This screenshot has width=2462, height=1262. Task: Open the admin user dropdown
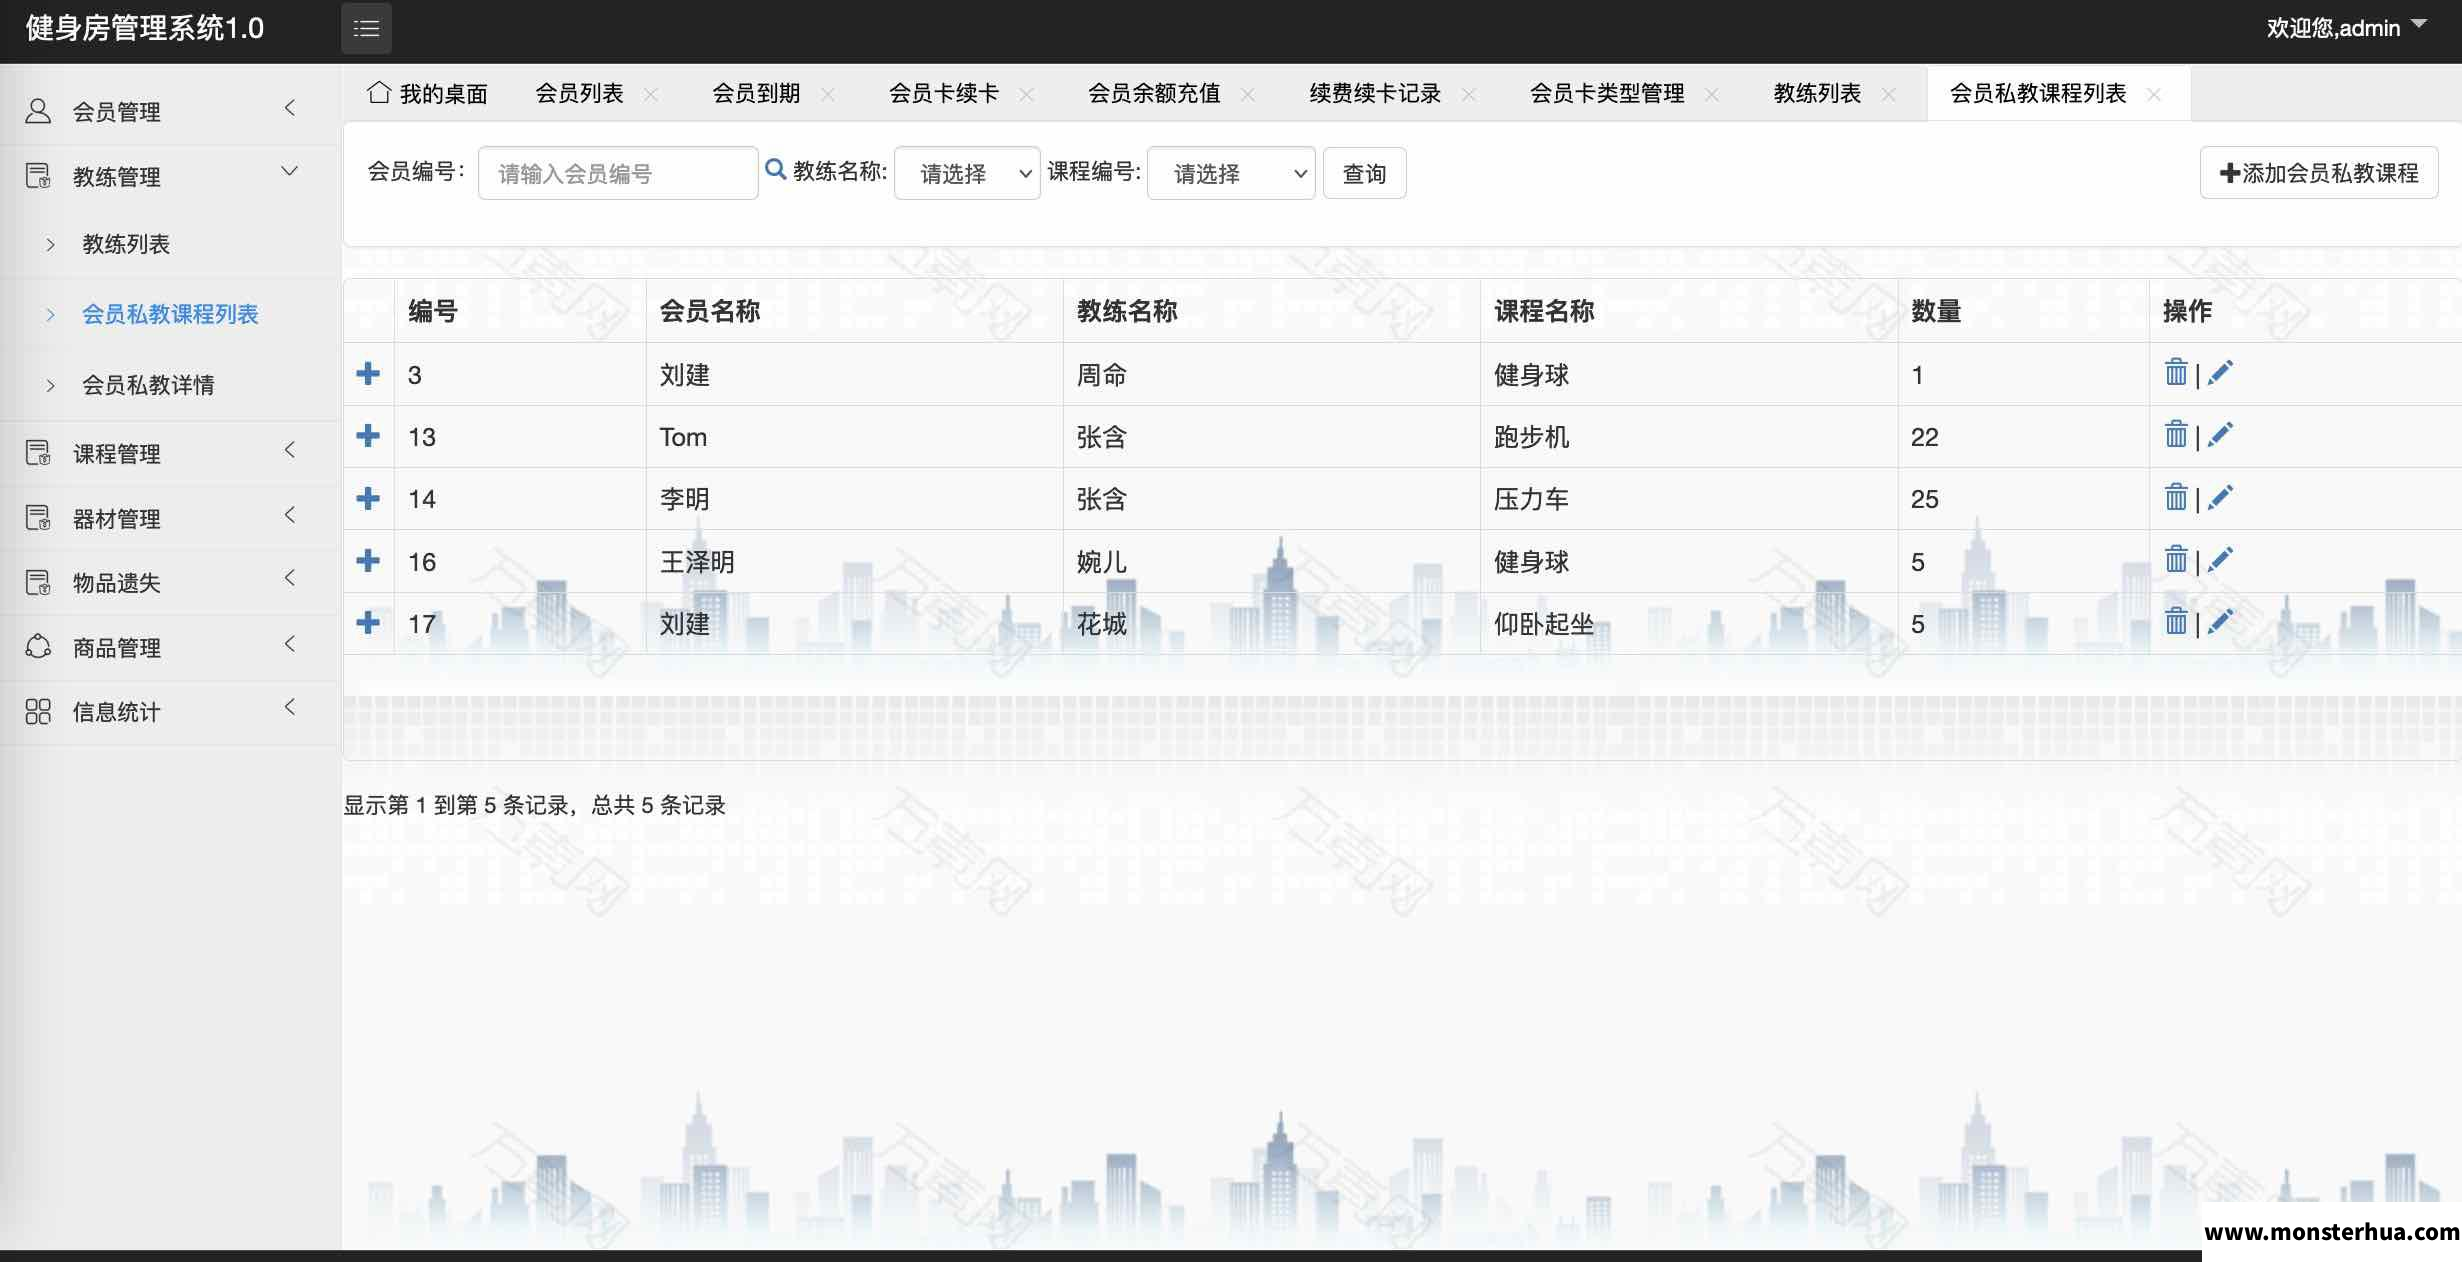pos(2346,27)
